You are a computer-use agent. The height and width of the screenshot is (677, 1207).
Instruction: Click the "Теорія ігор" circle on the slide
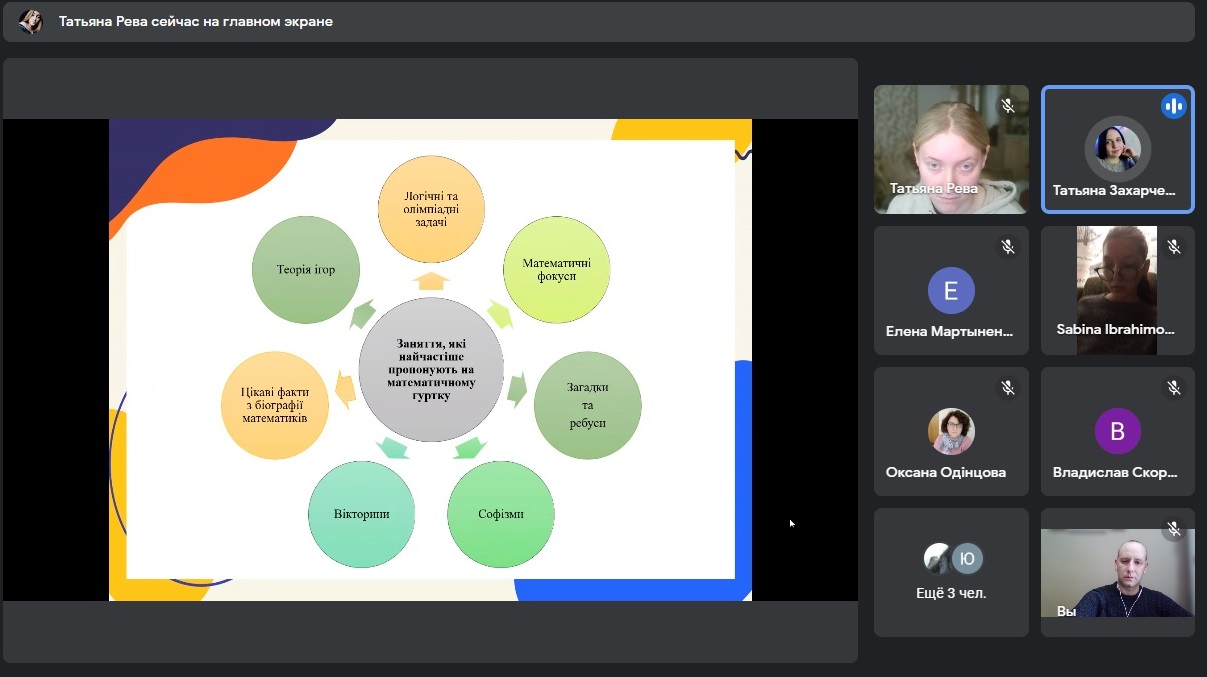pyautogui.click(x=305, y=269)
